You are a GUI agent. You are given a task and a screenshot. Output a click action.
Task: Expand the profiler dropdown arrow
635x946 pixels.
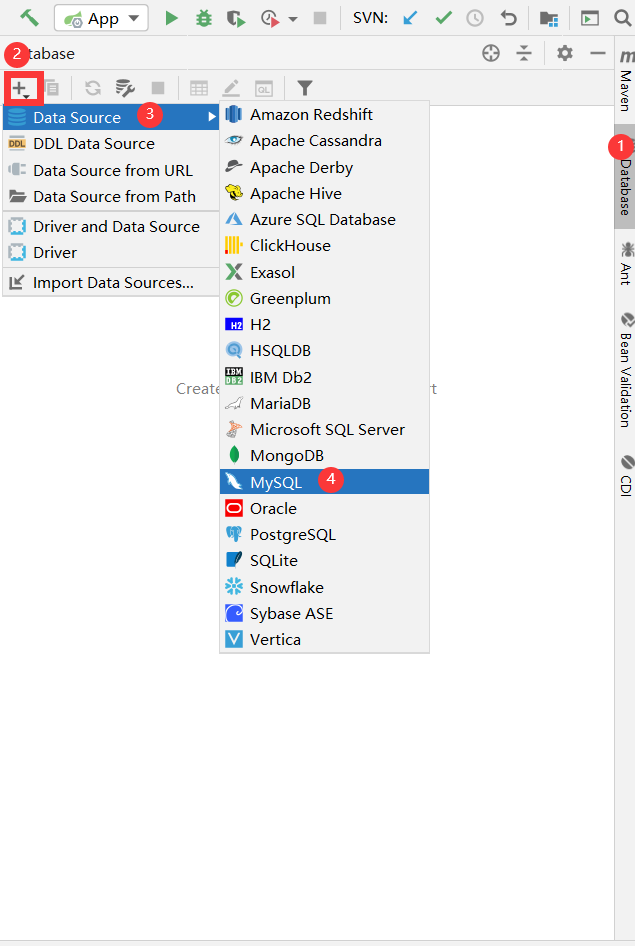pyautogui.click(x=293, y=19)
